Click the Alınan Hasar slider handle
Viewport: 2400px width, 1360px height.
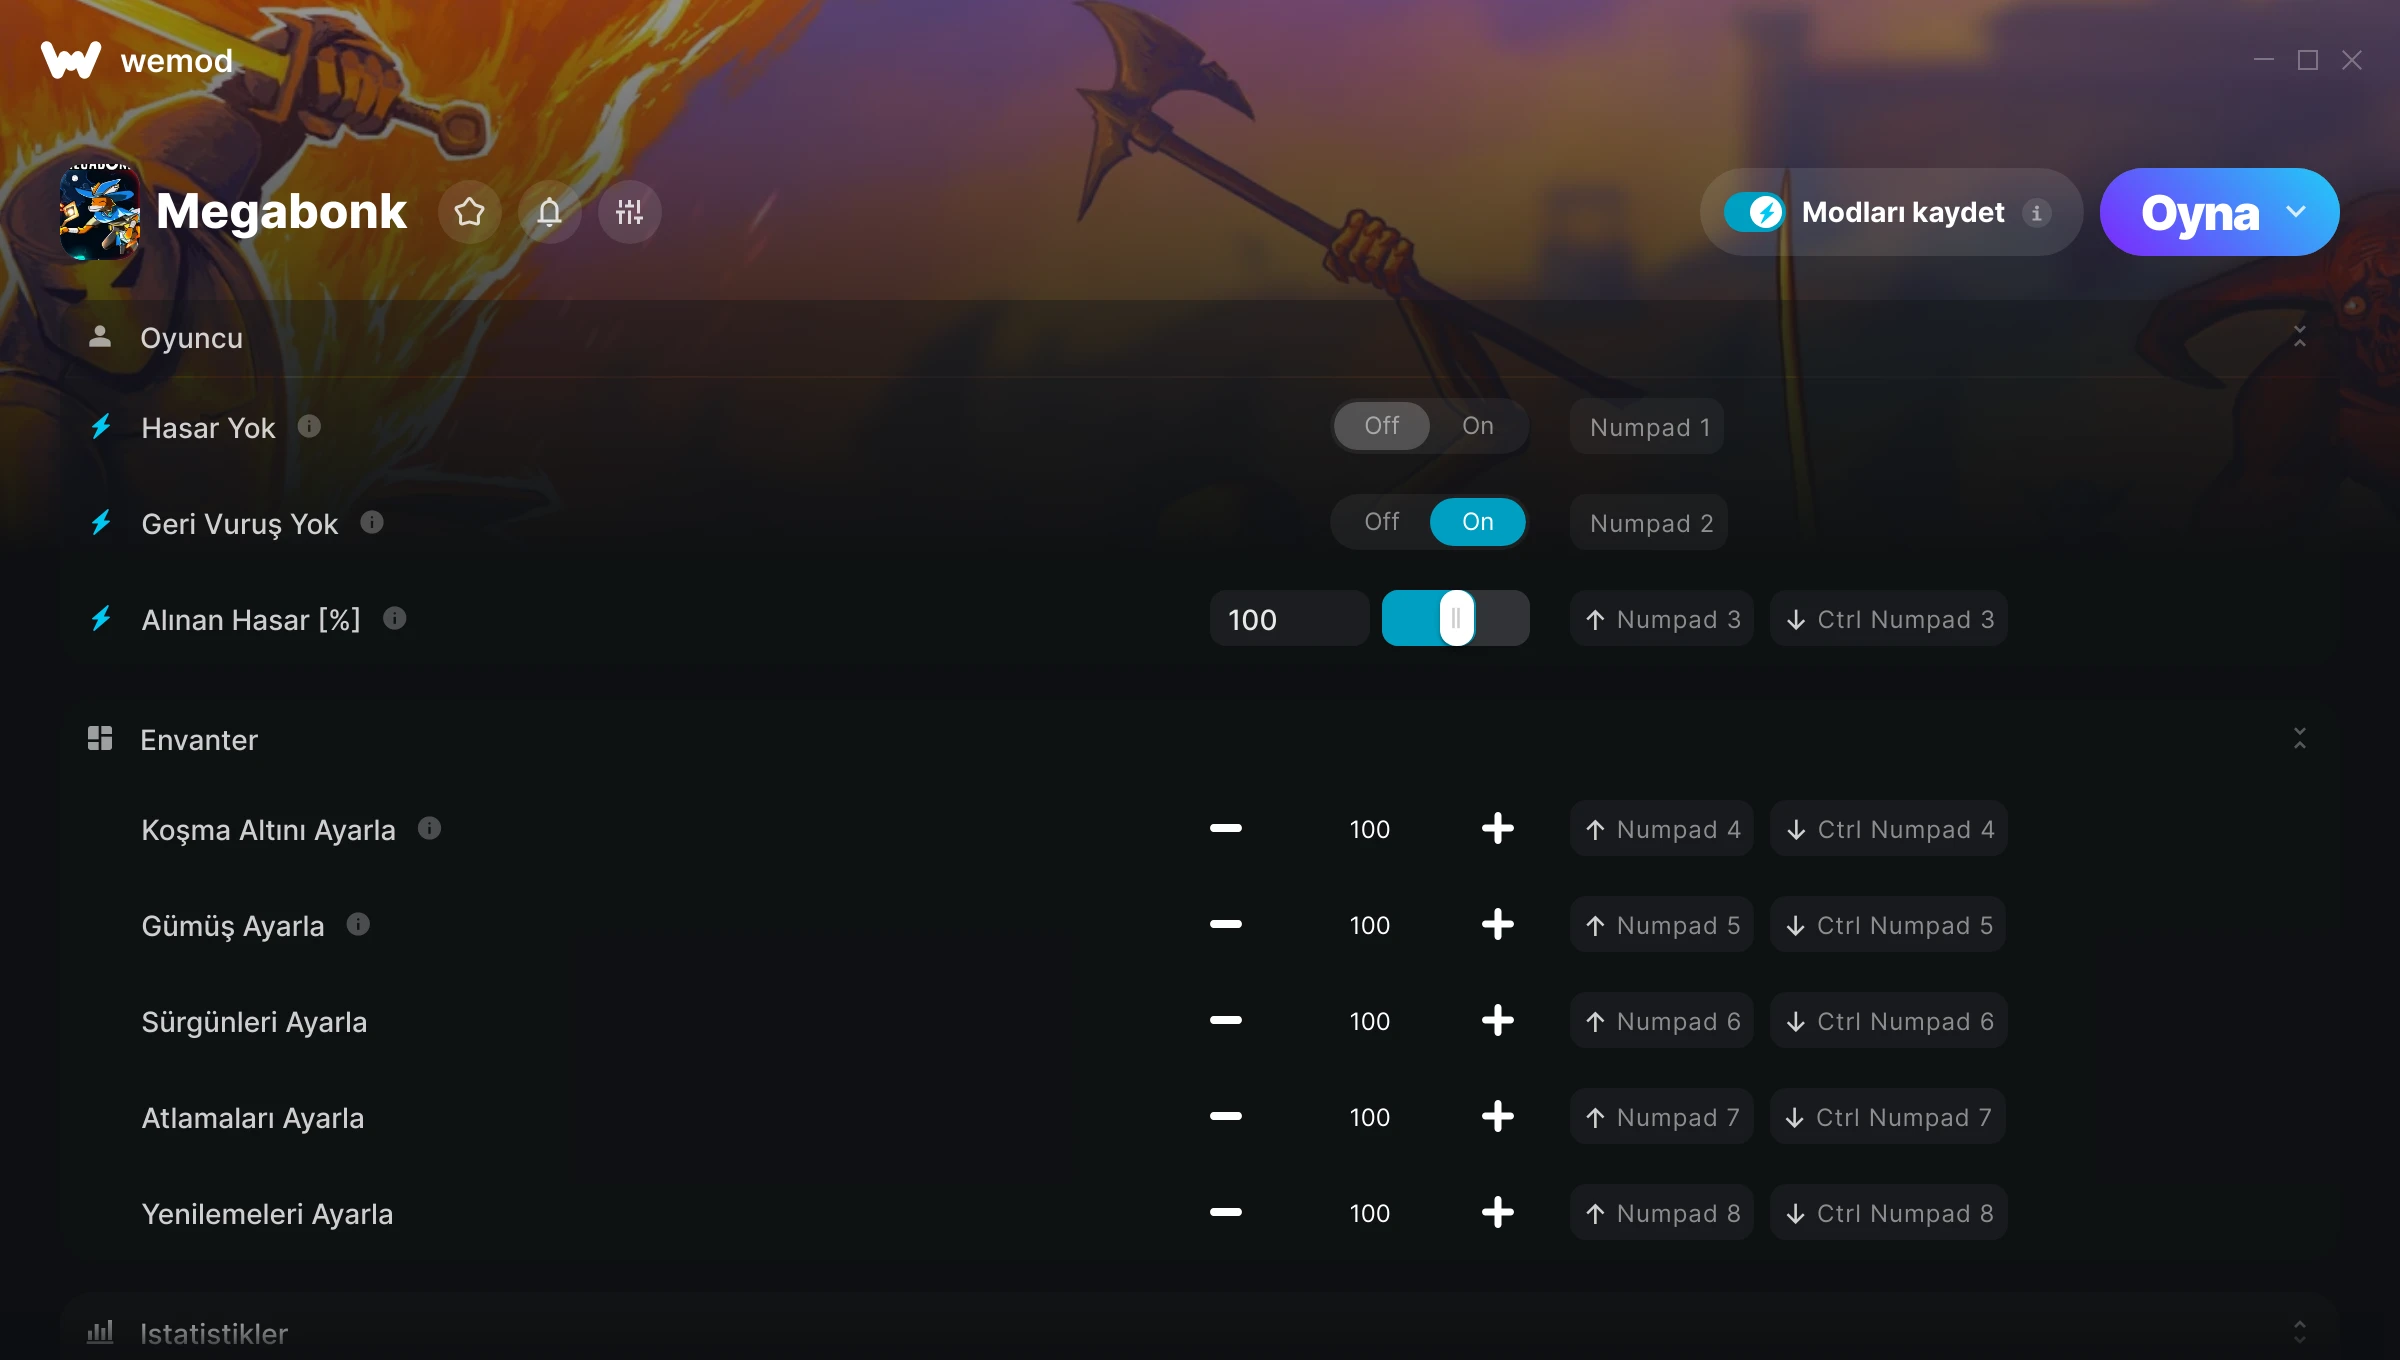[1456, 619]
